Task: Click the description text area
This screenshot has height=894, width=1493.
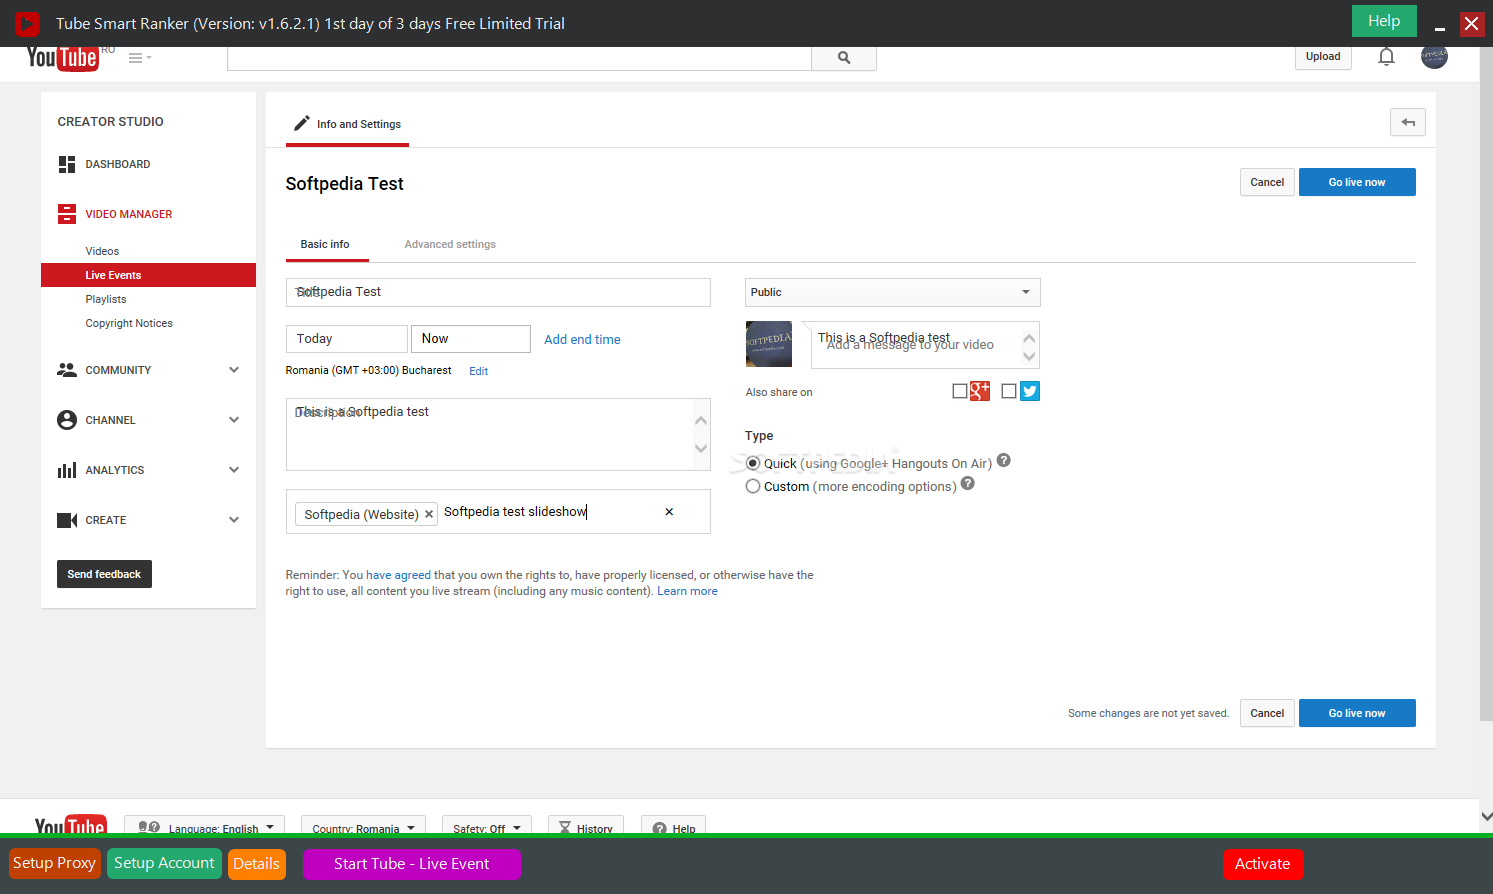Action: coord(498,435)
